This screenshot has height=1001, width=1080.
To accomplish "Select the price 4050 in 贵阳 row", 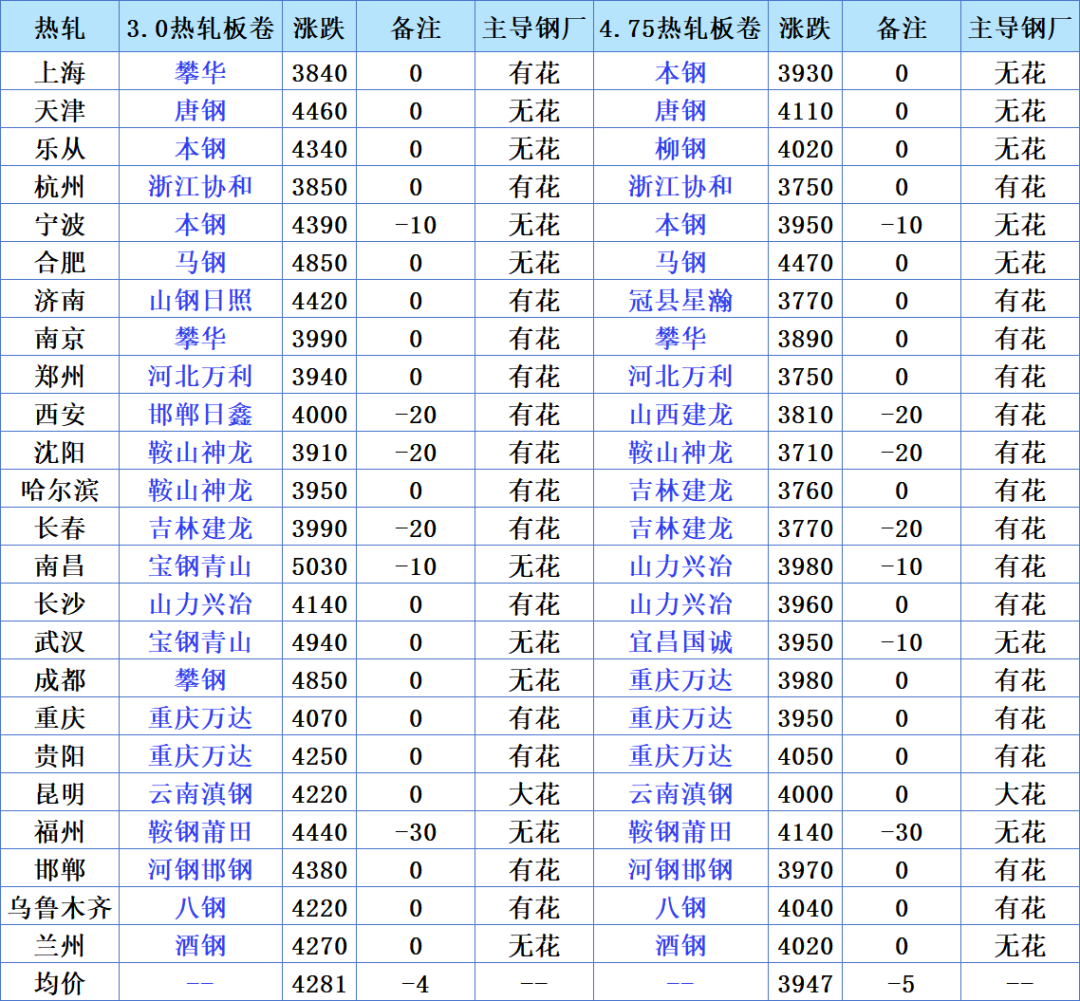I will [x=805, y=756].
